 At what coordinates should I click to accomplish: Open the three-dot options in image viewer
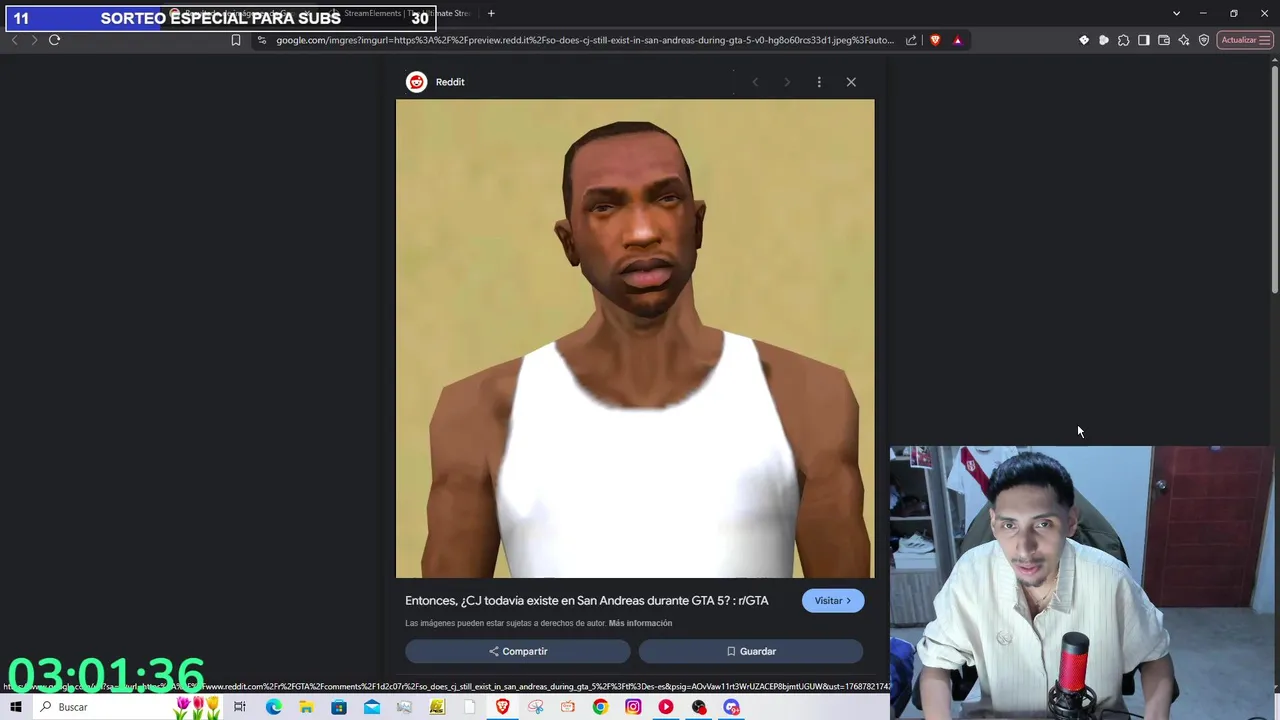819,82
